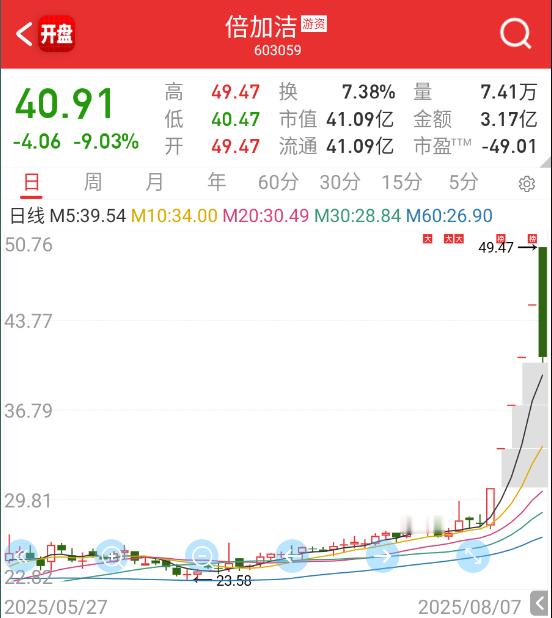The width and height of the screenshot is (552, 618).
Task: Tap the floating diagonal-arrows fullscreen control
Action: pos(472,556)
